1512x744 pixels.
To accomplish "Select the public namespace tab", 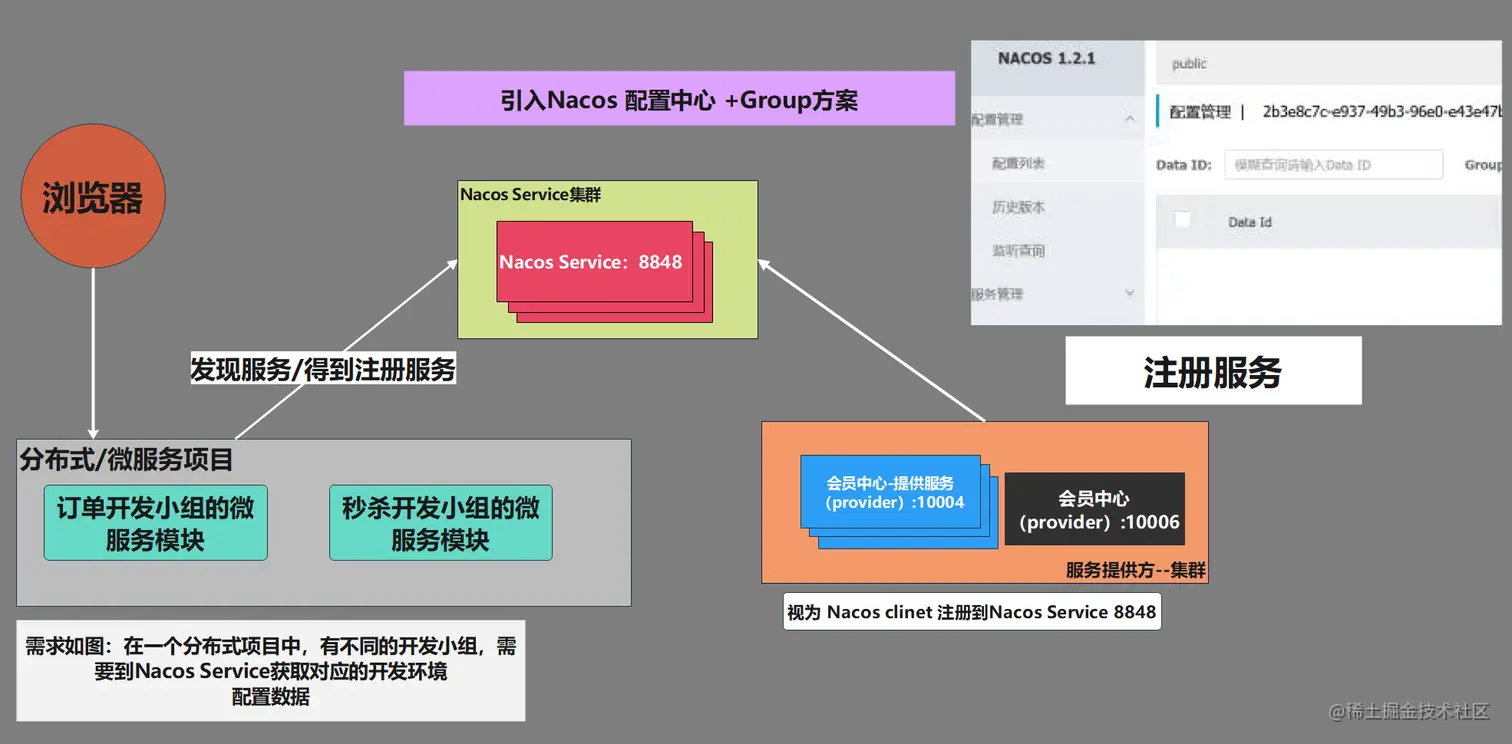I will tap(1189, 64).
